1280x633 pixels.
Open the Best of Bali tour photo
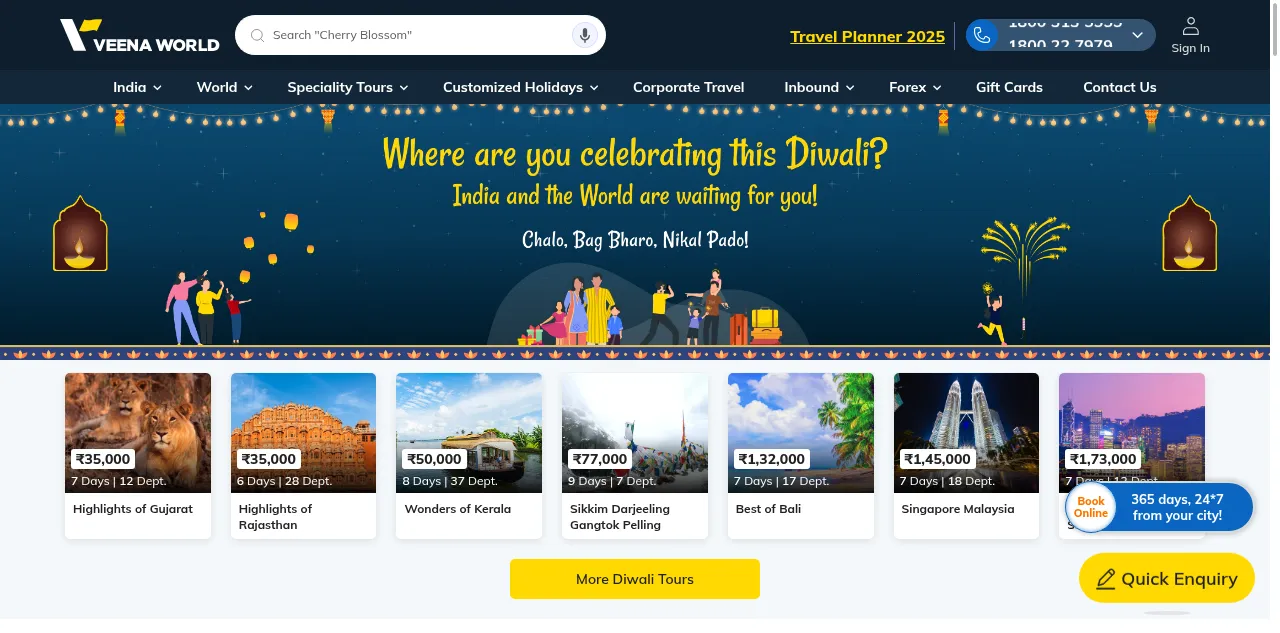pyautogui.click(x=801, y=433)
